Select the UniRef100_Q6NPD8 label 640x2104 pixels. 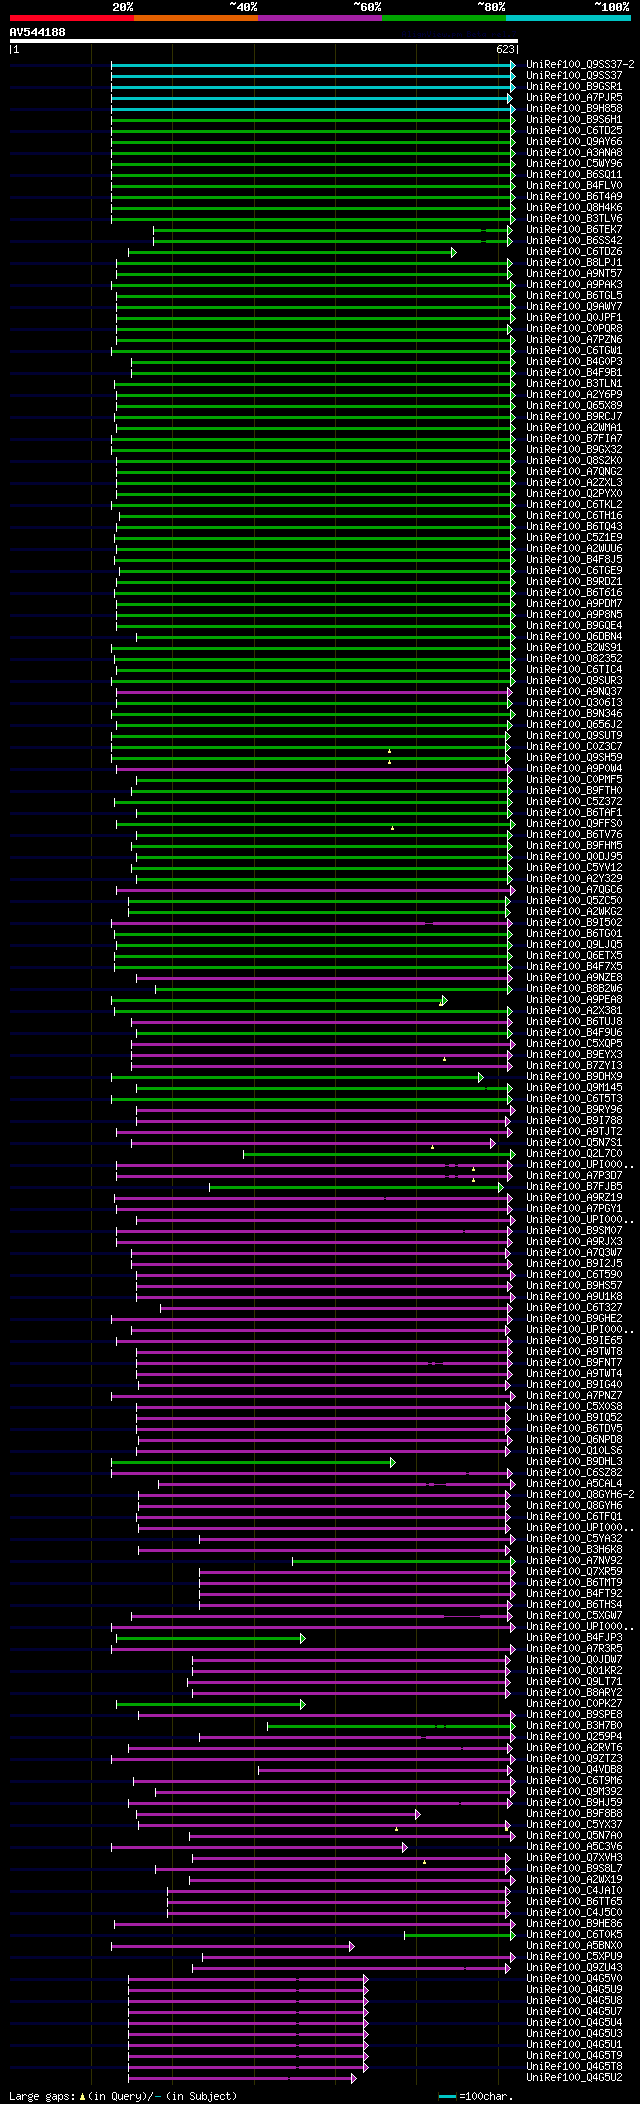(x=574, y=1439)
